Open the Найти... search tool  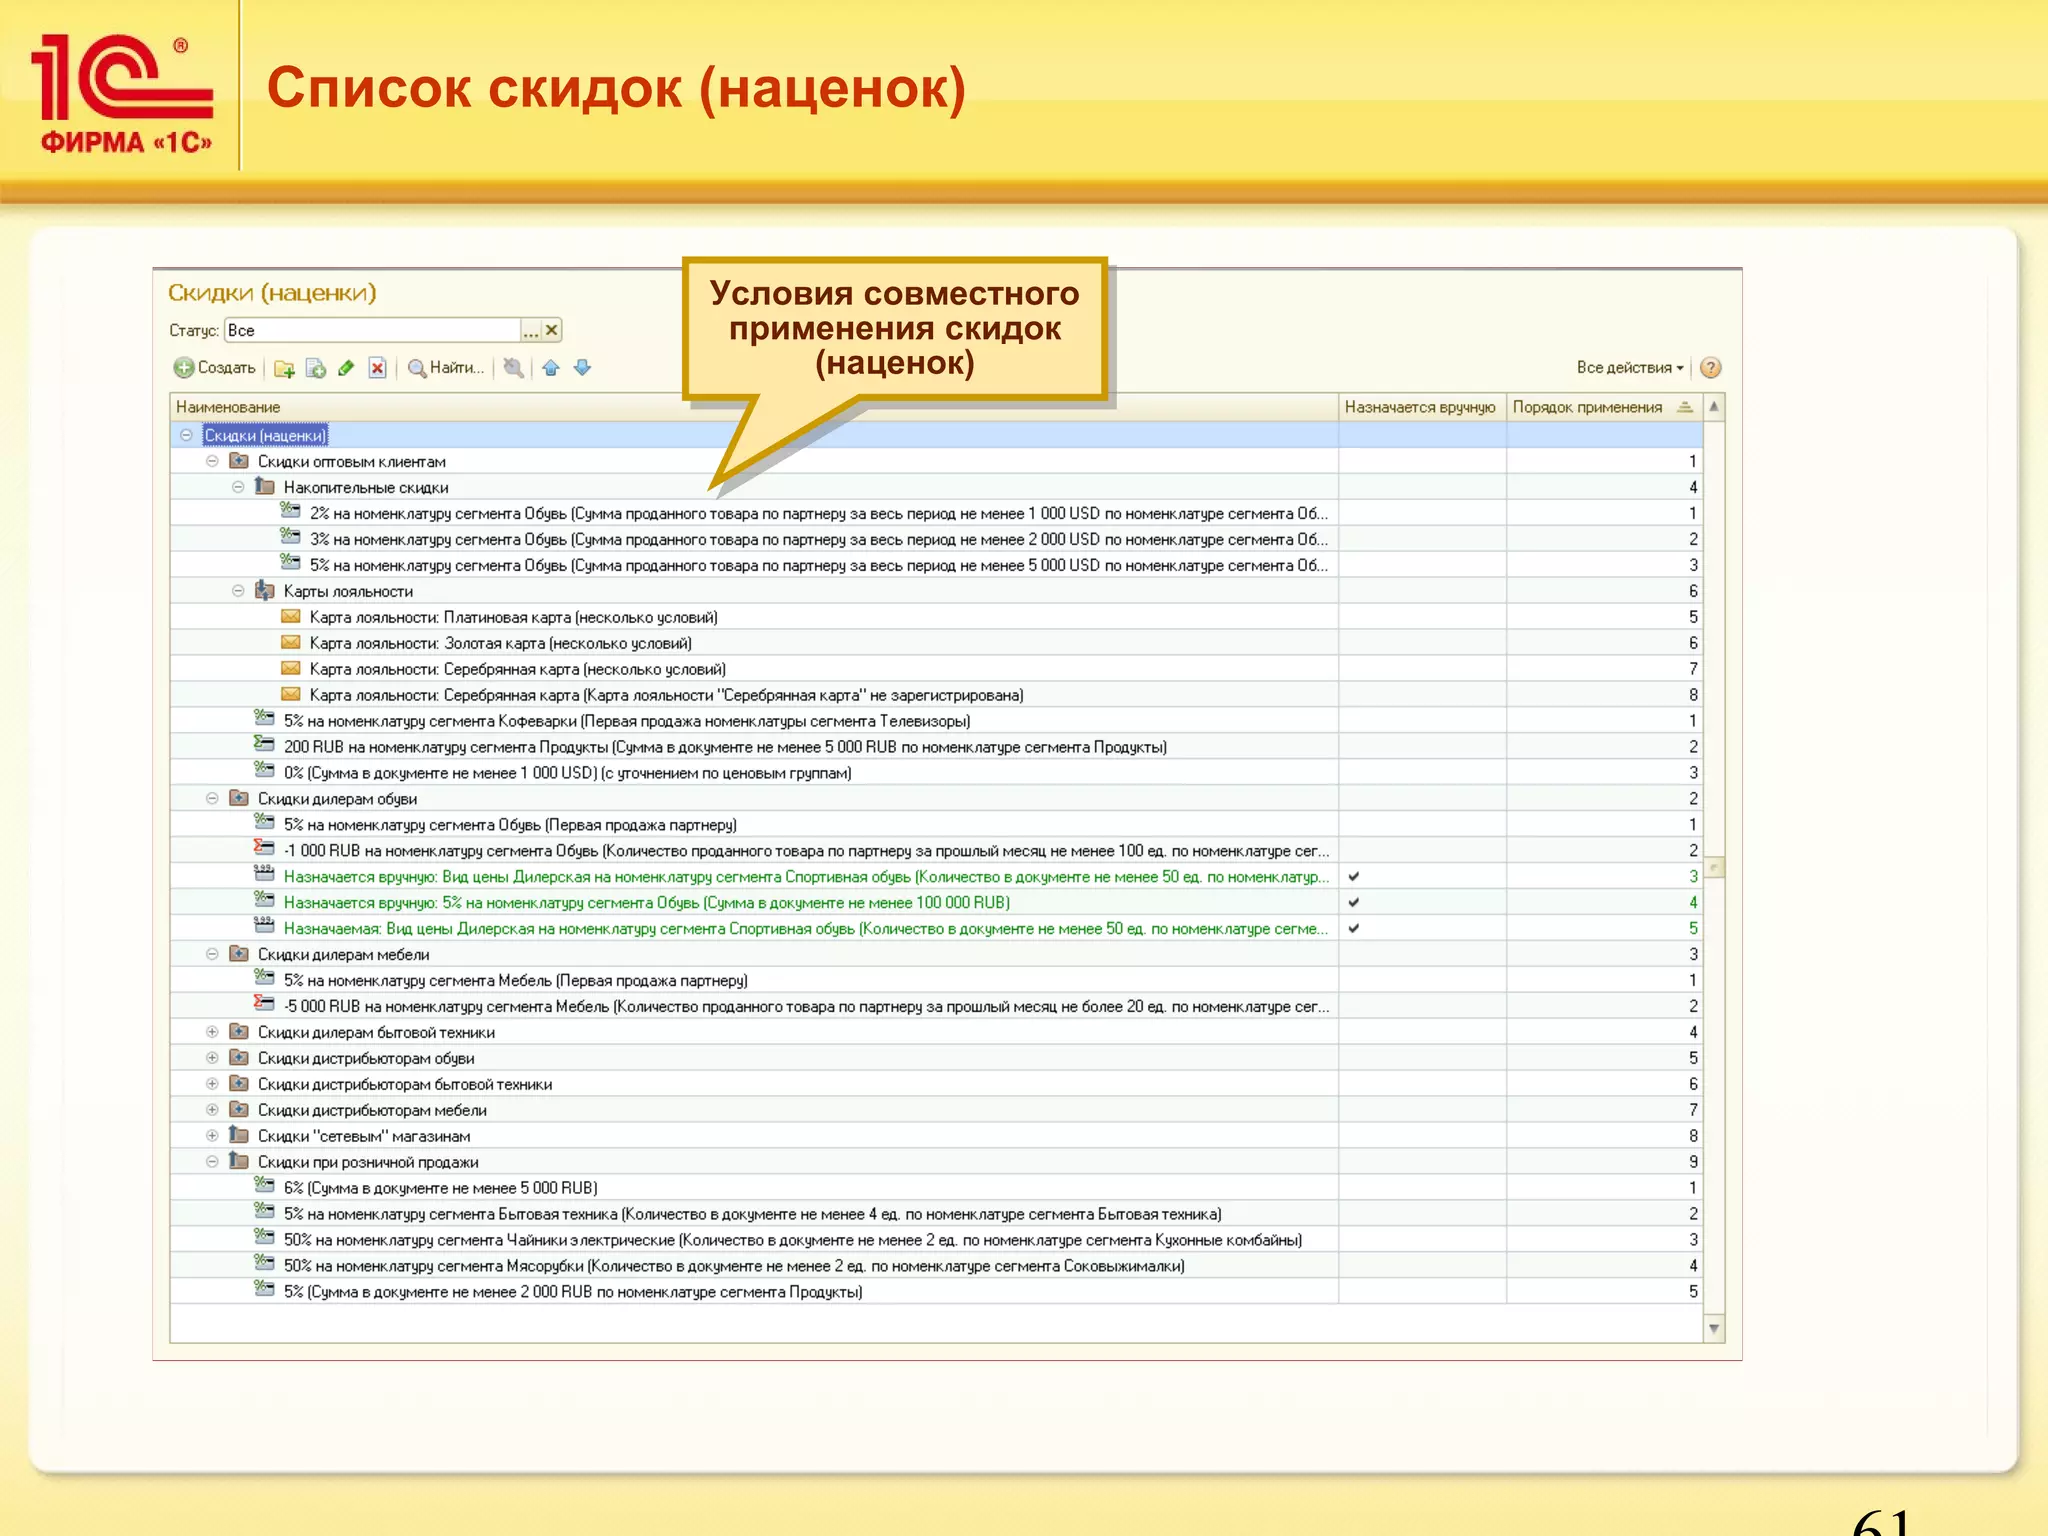click(445, 368)
